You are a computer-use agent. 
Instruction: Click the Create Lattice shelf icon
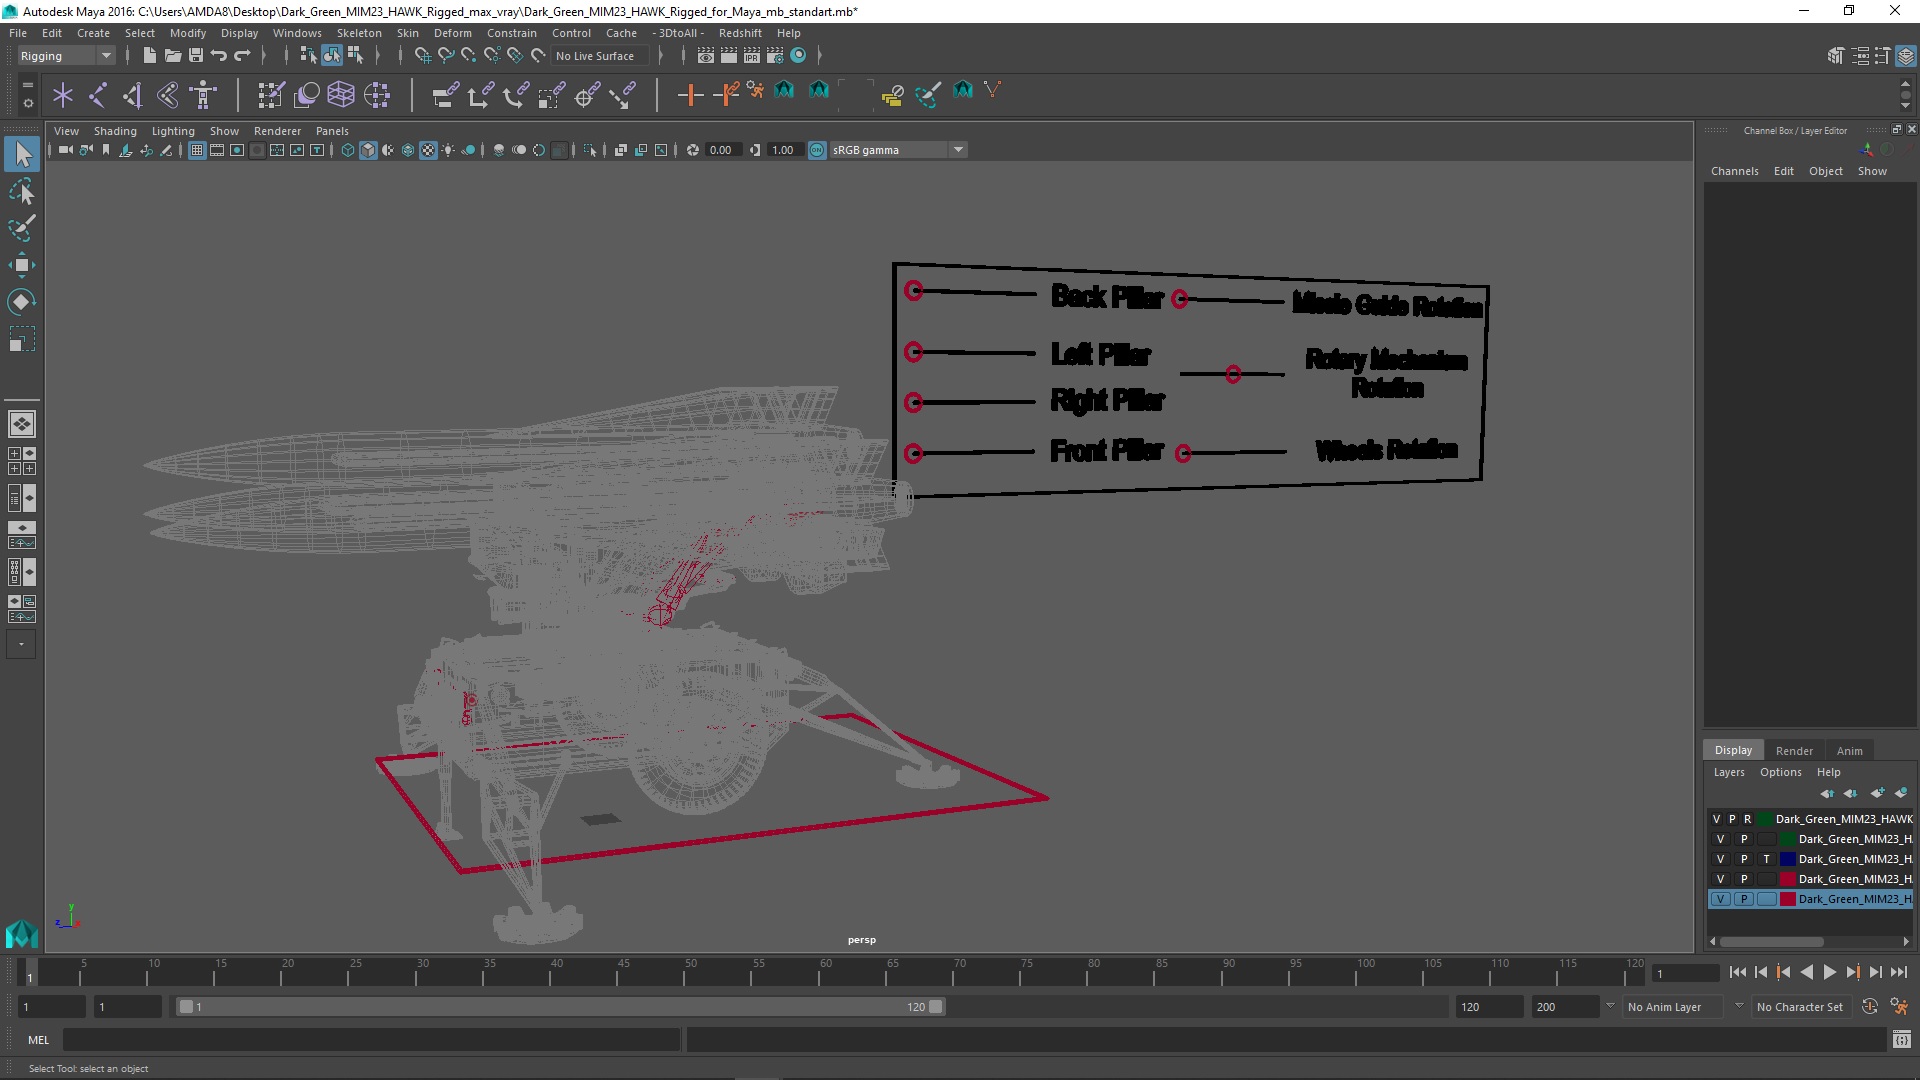tap(341, 95)
